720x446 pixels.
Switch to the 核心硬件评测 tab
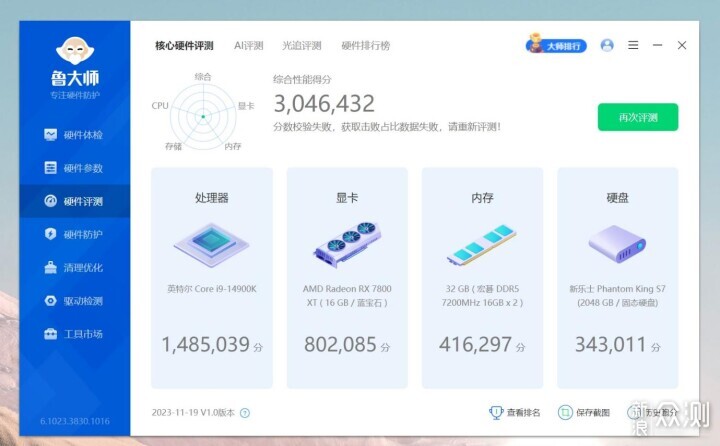tap(184, 45)
